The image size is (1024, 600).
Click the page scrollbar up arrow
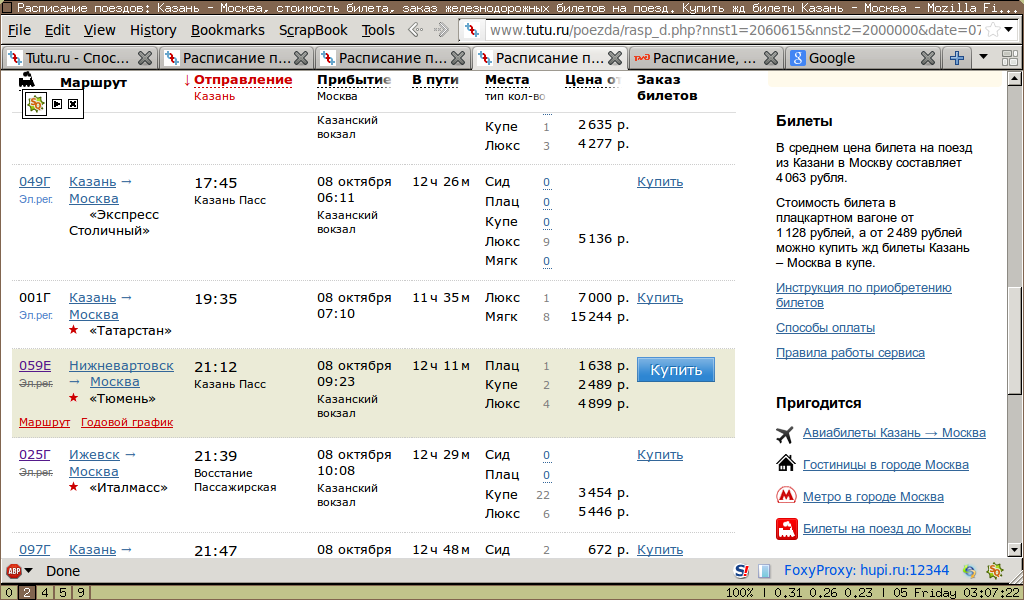coord(1014,79)
